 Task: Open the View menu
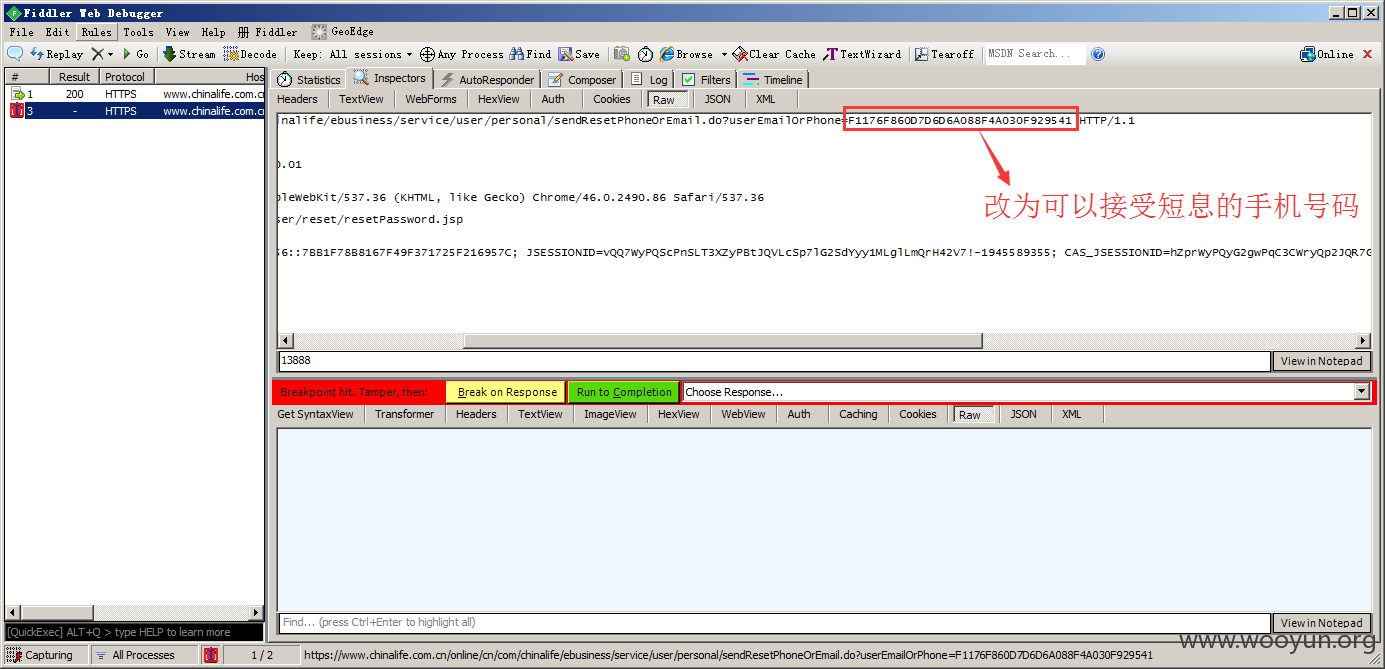177,32
